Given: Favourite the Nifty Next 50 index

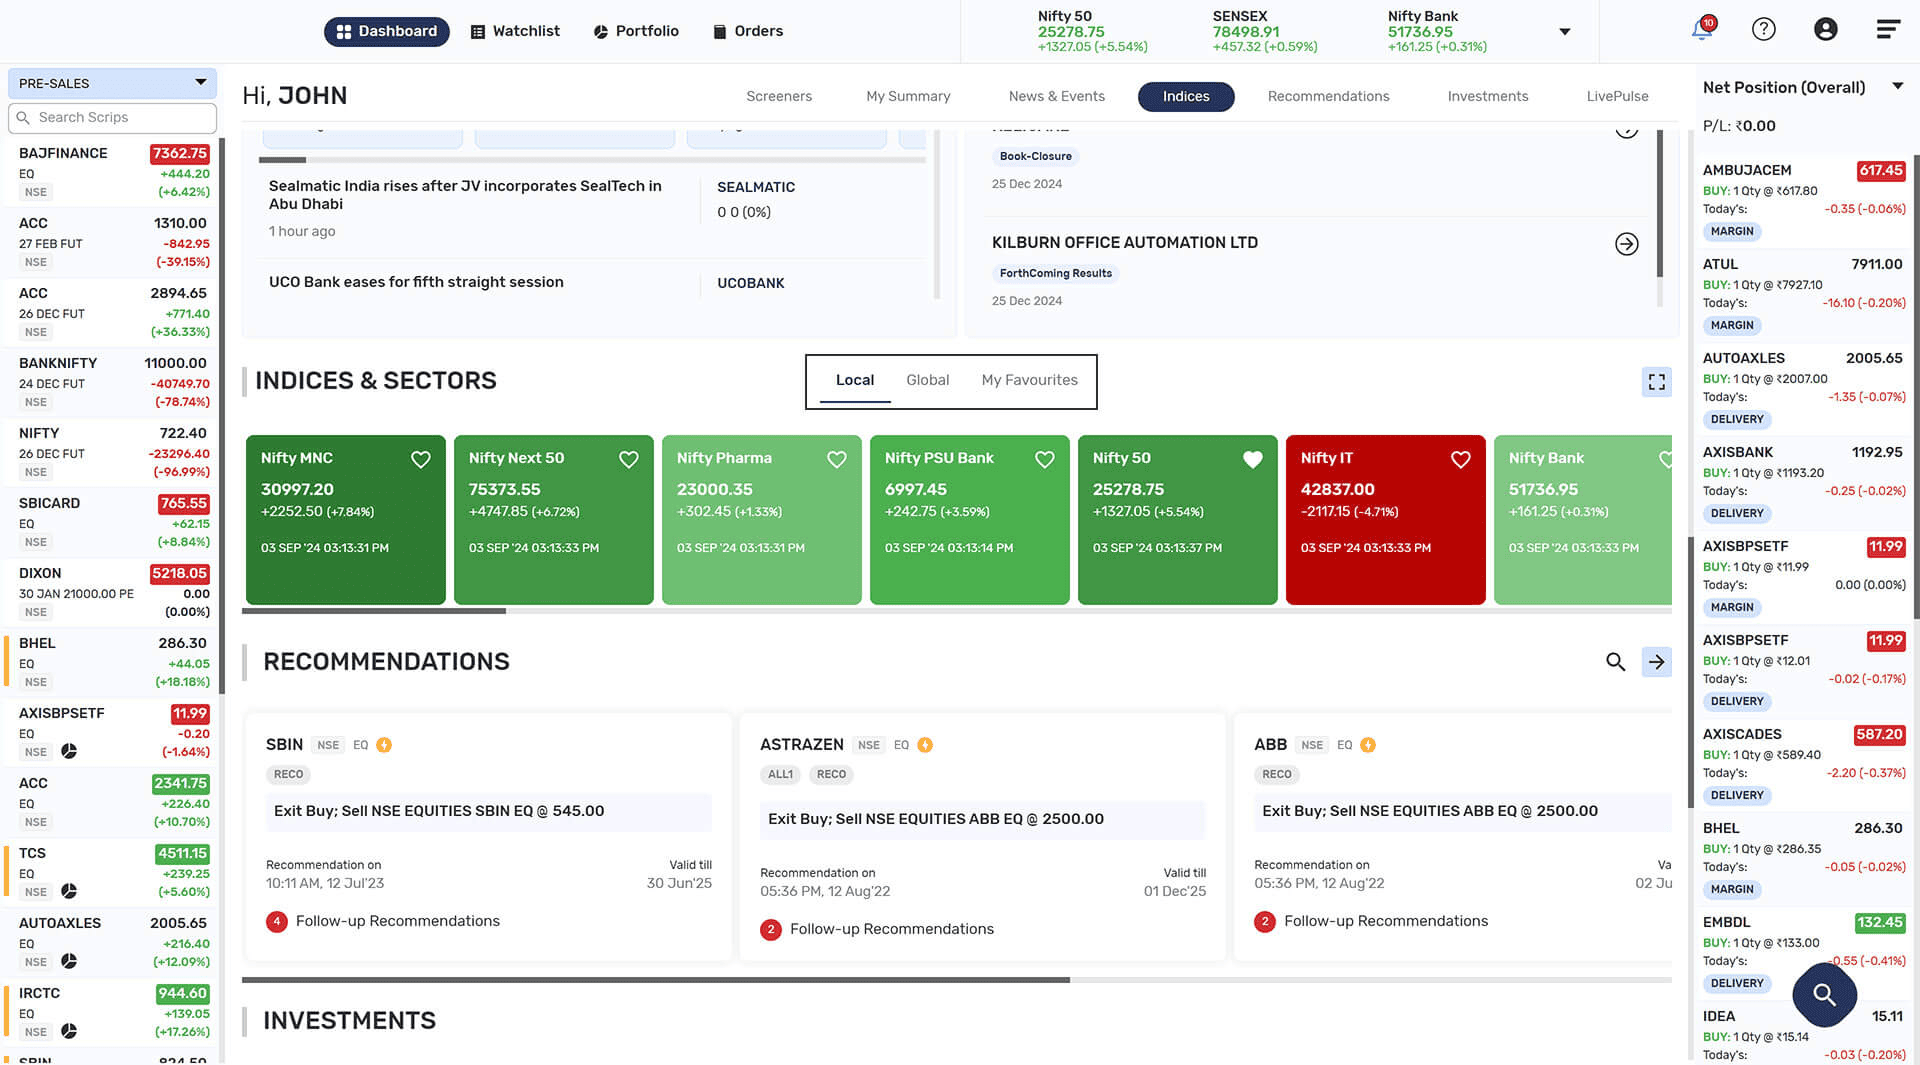Looking at the screenshot, I should [x=629, y=459].
